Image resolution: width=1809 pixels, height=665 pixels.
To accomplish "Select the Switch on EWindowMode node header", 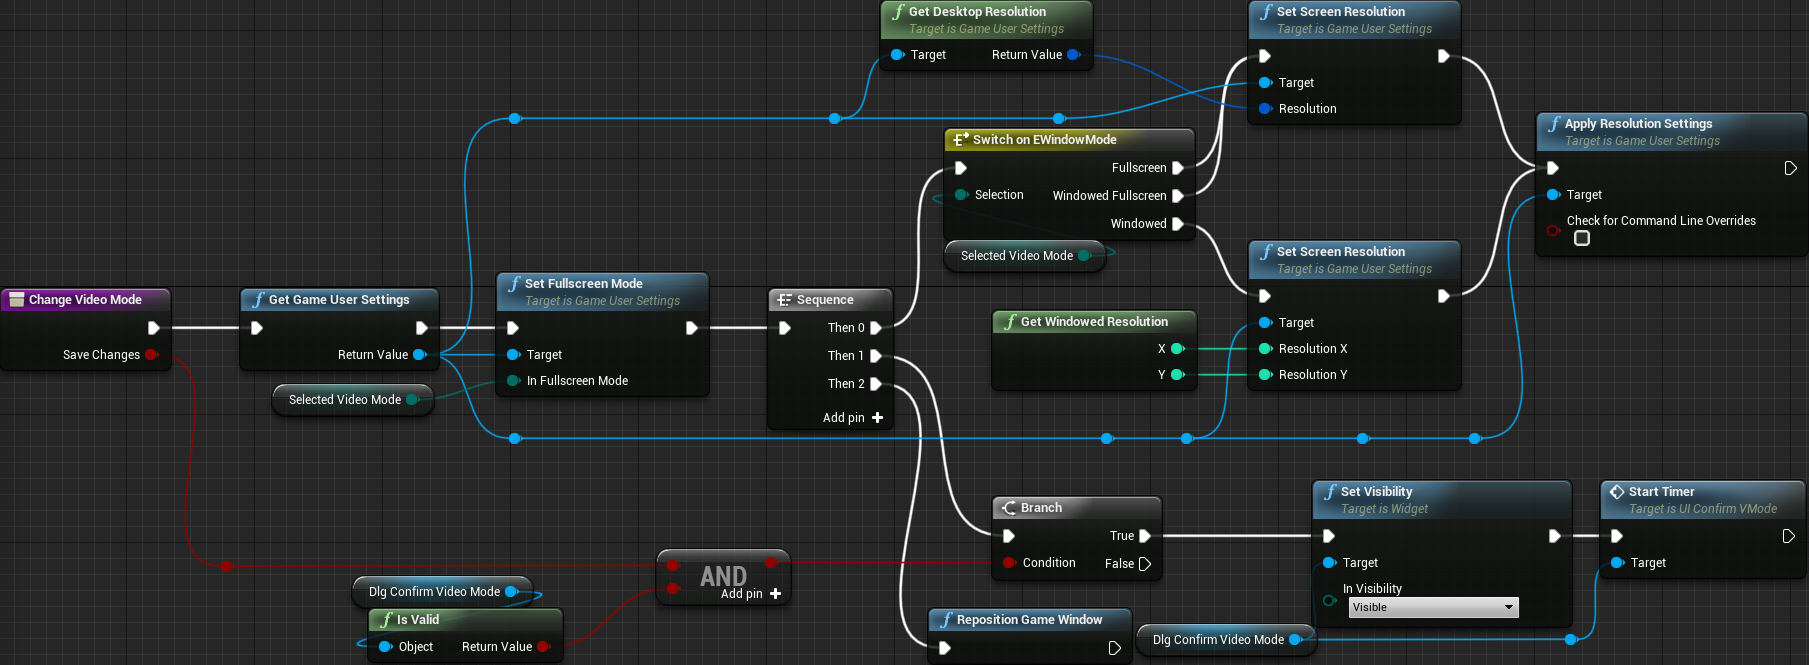I will (x=1069, y=140).
